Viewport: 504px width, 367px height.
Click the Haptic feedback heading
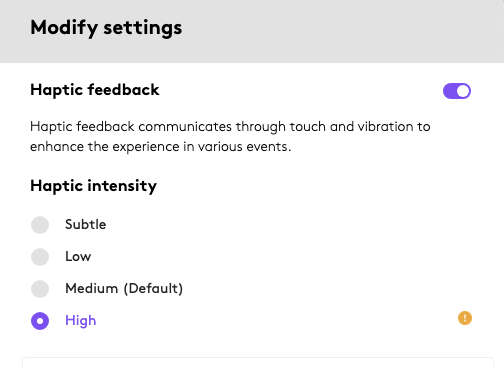pyautogui.click(x=95, y=90)
